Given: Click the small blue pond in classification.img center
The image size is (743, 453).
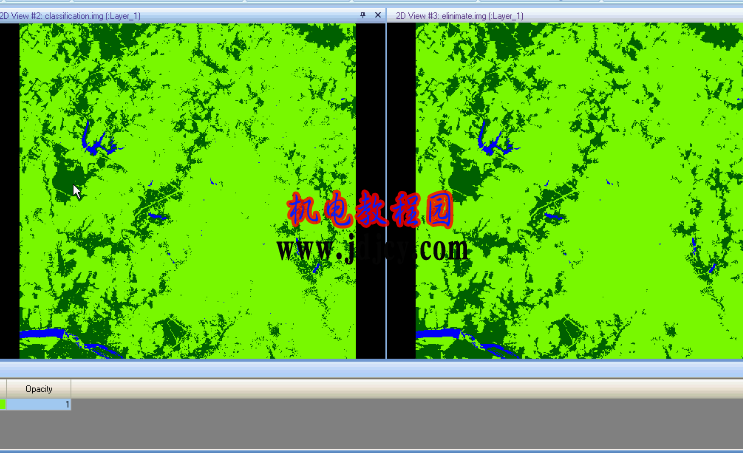Looking at the screenshot, I should click(158, 217).
